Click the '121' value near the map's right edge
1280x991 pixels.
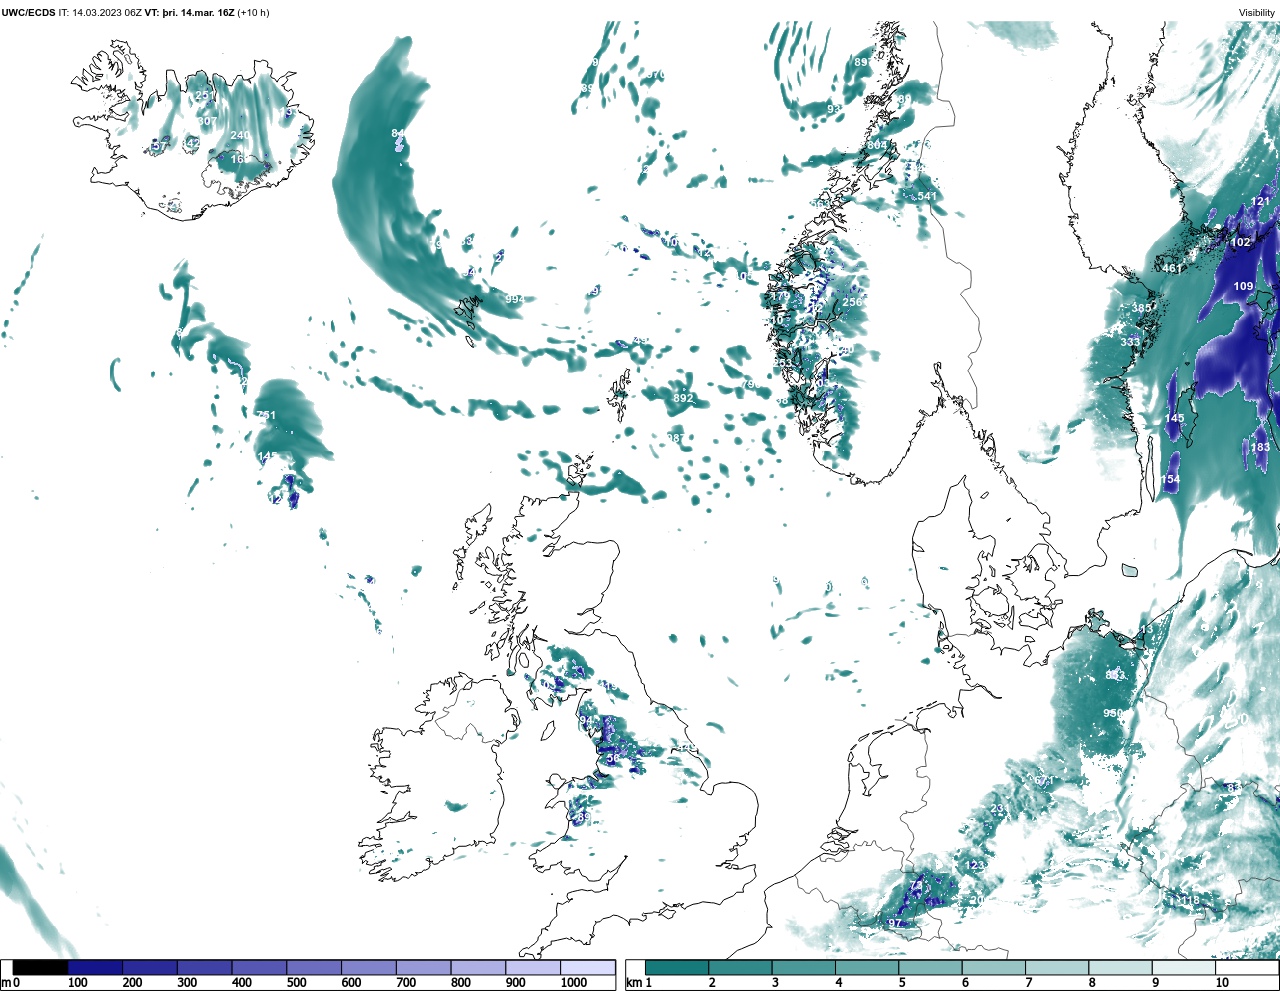tap(1261, 201)
